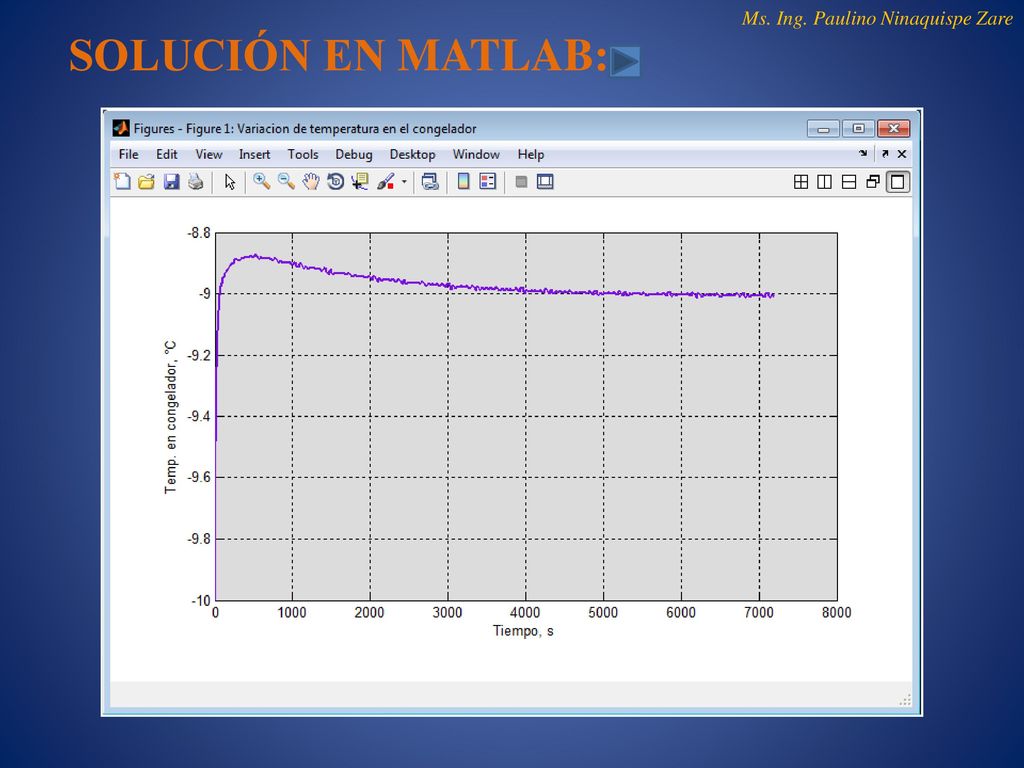Click the 'Temp. en congelador, °C' axis label
The height and width of the screenshot is (768, 1024).
pos(170,417)
